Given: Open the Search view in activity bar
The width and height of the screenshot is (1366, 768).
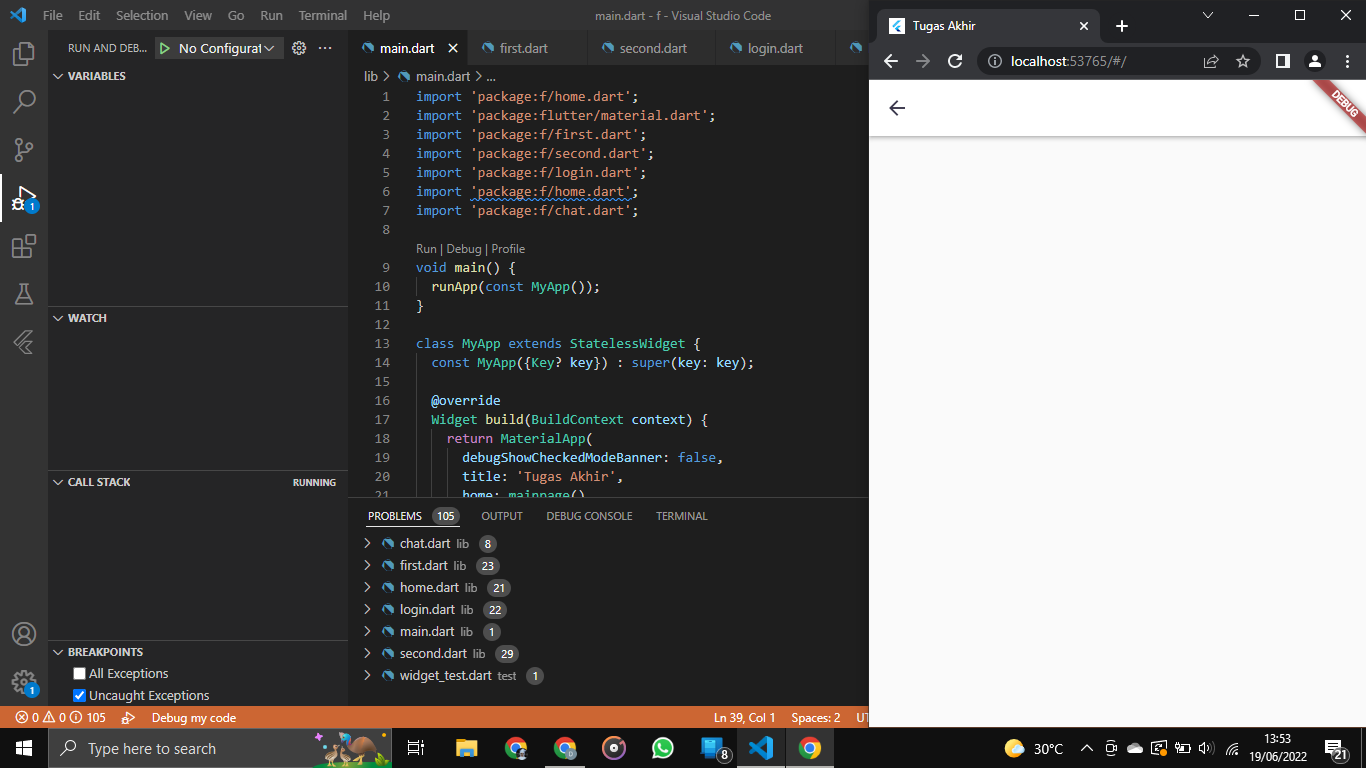Looking at the screenshot, I should [24, 102].
